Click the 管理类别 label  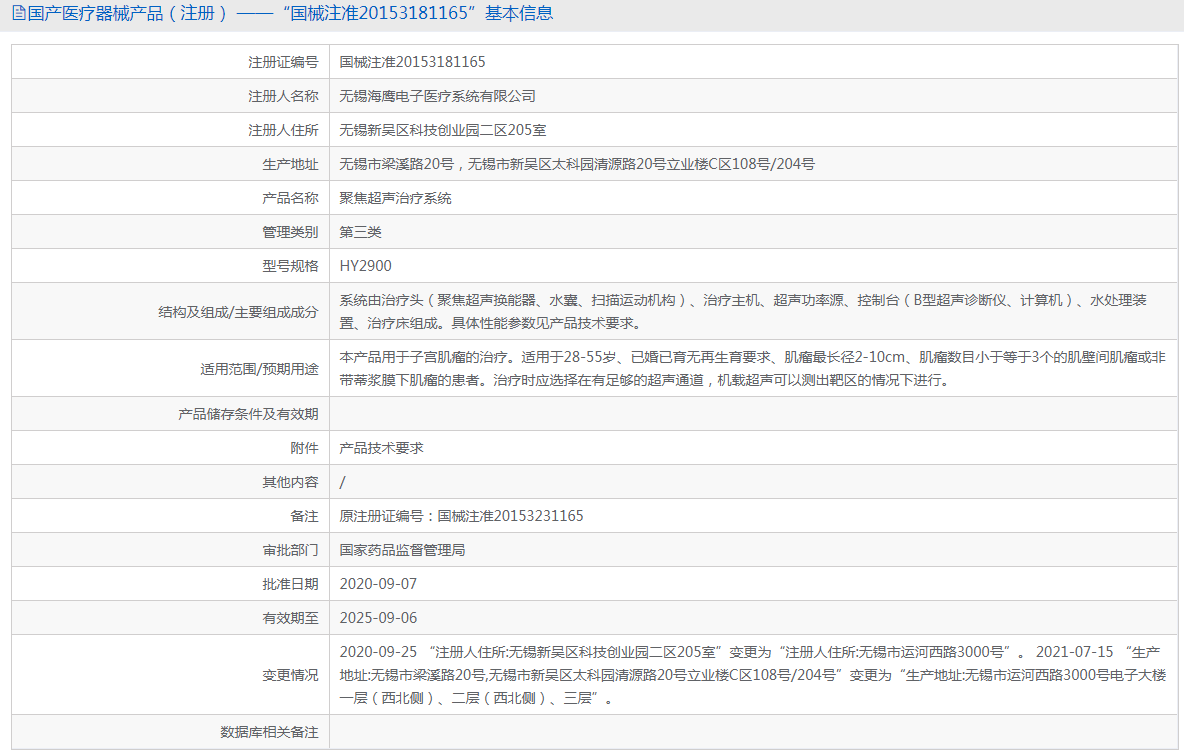pos(290,232)
